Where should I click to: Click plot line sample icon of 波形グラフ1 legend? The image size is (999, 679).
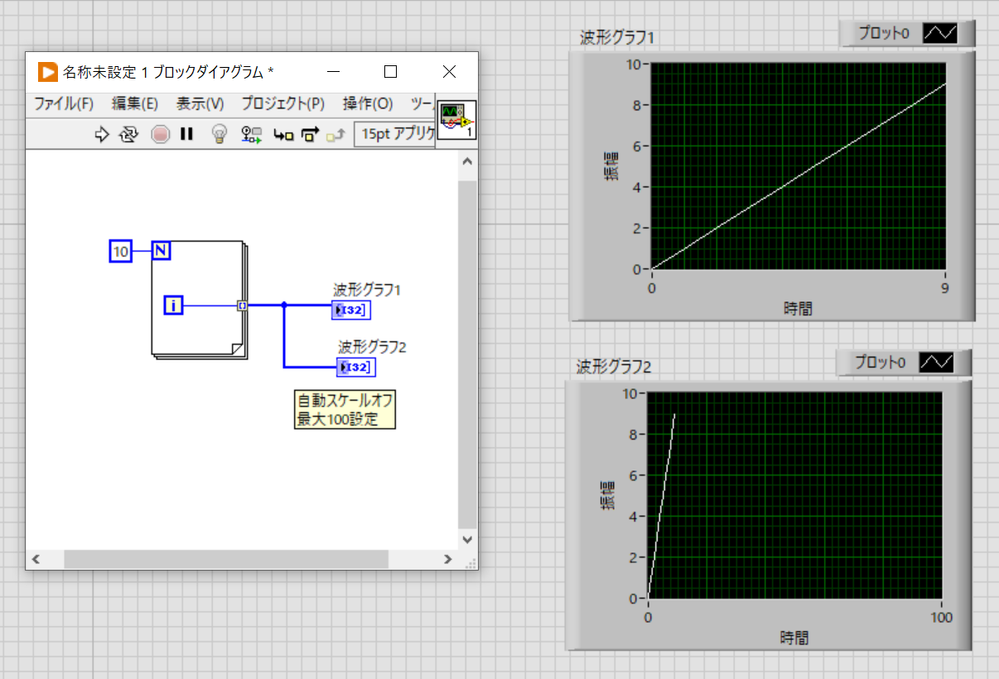coord(940,33)
